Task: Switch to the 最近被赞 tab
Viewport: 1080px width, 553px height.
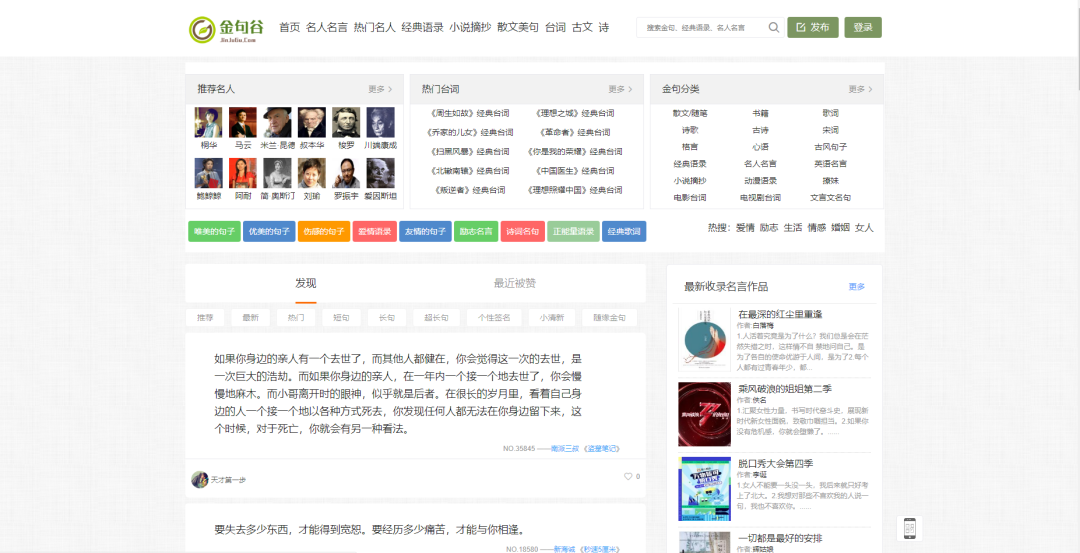Action: pos(515,283)
